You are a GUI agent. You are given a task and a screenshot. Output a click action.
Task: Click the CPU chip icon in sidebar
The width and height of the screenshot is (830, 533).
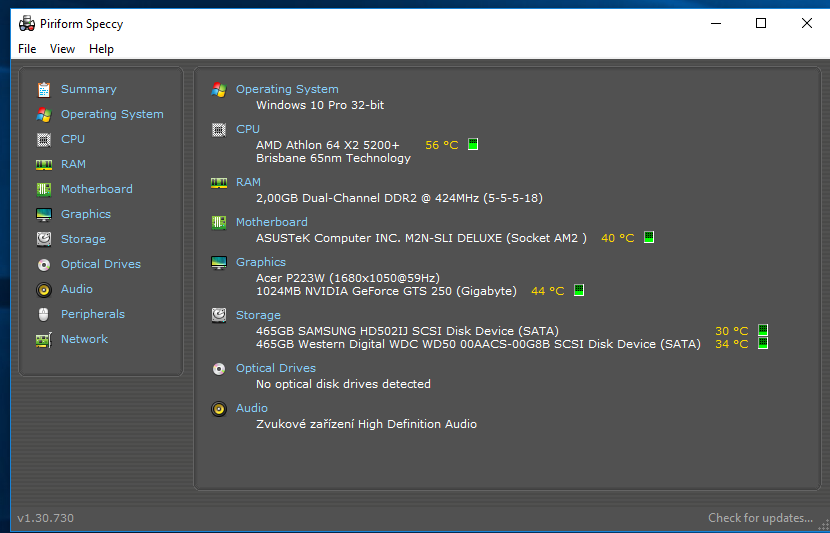[x=43, y=139]
